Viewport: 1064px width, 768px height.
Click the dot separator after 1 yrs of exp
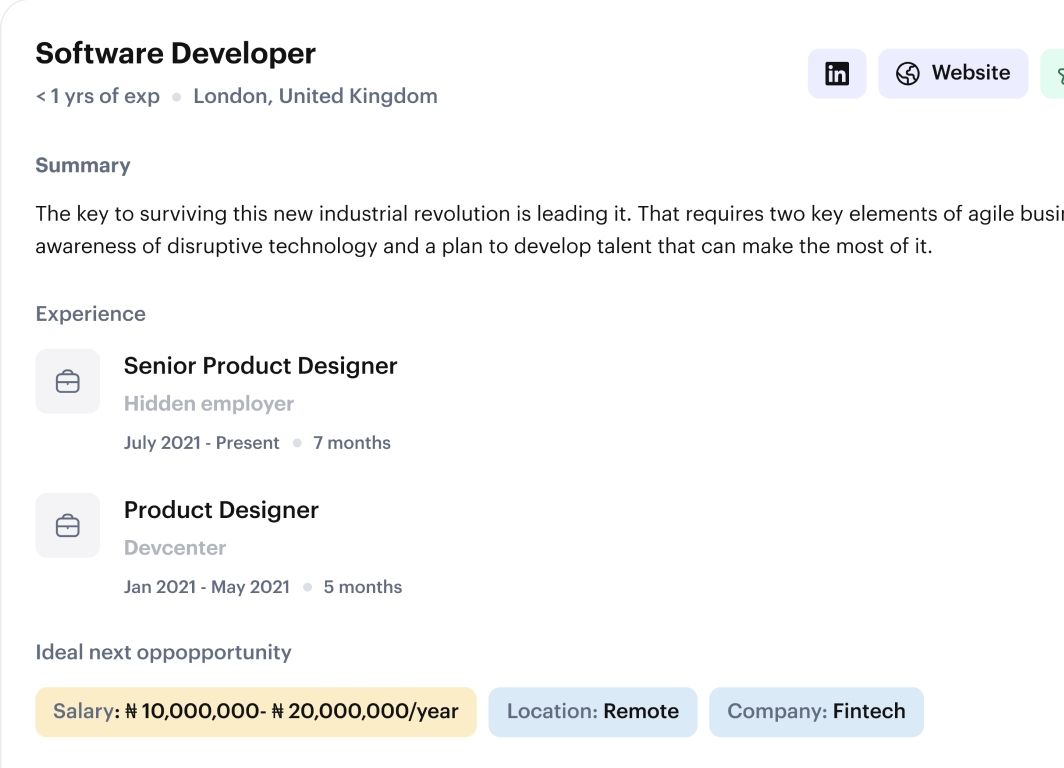(178, 96)
